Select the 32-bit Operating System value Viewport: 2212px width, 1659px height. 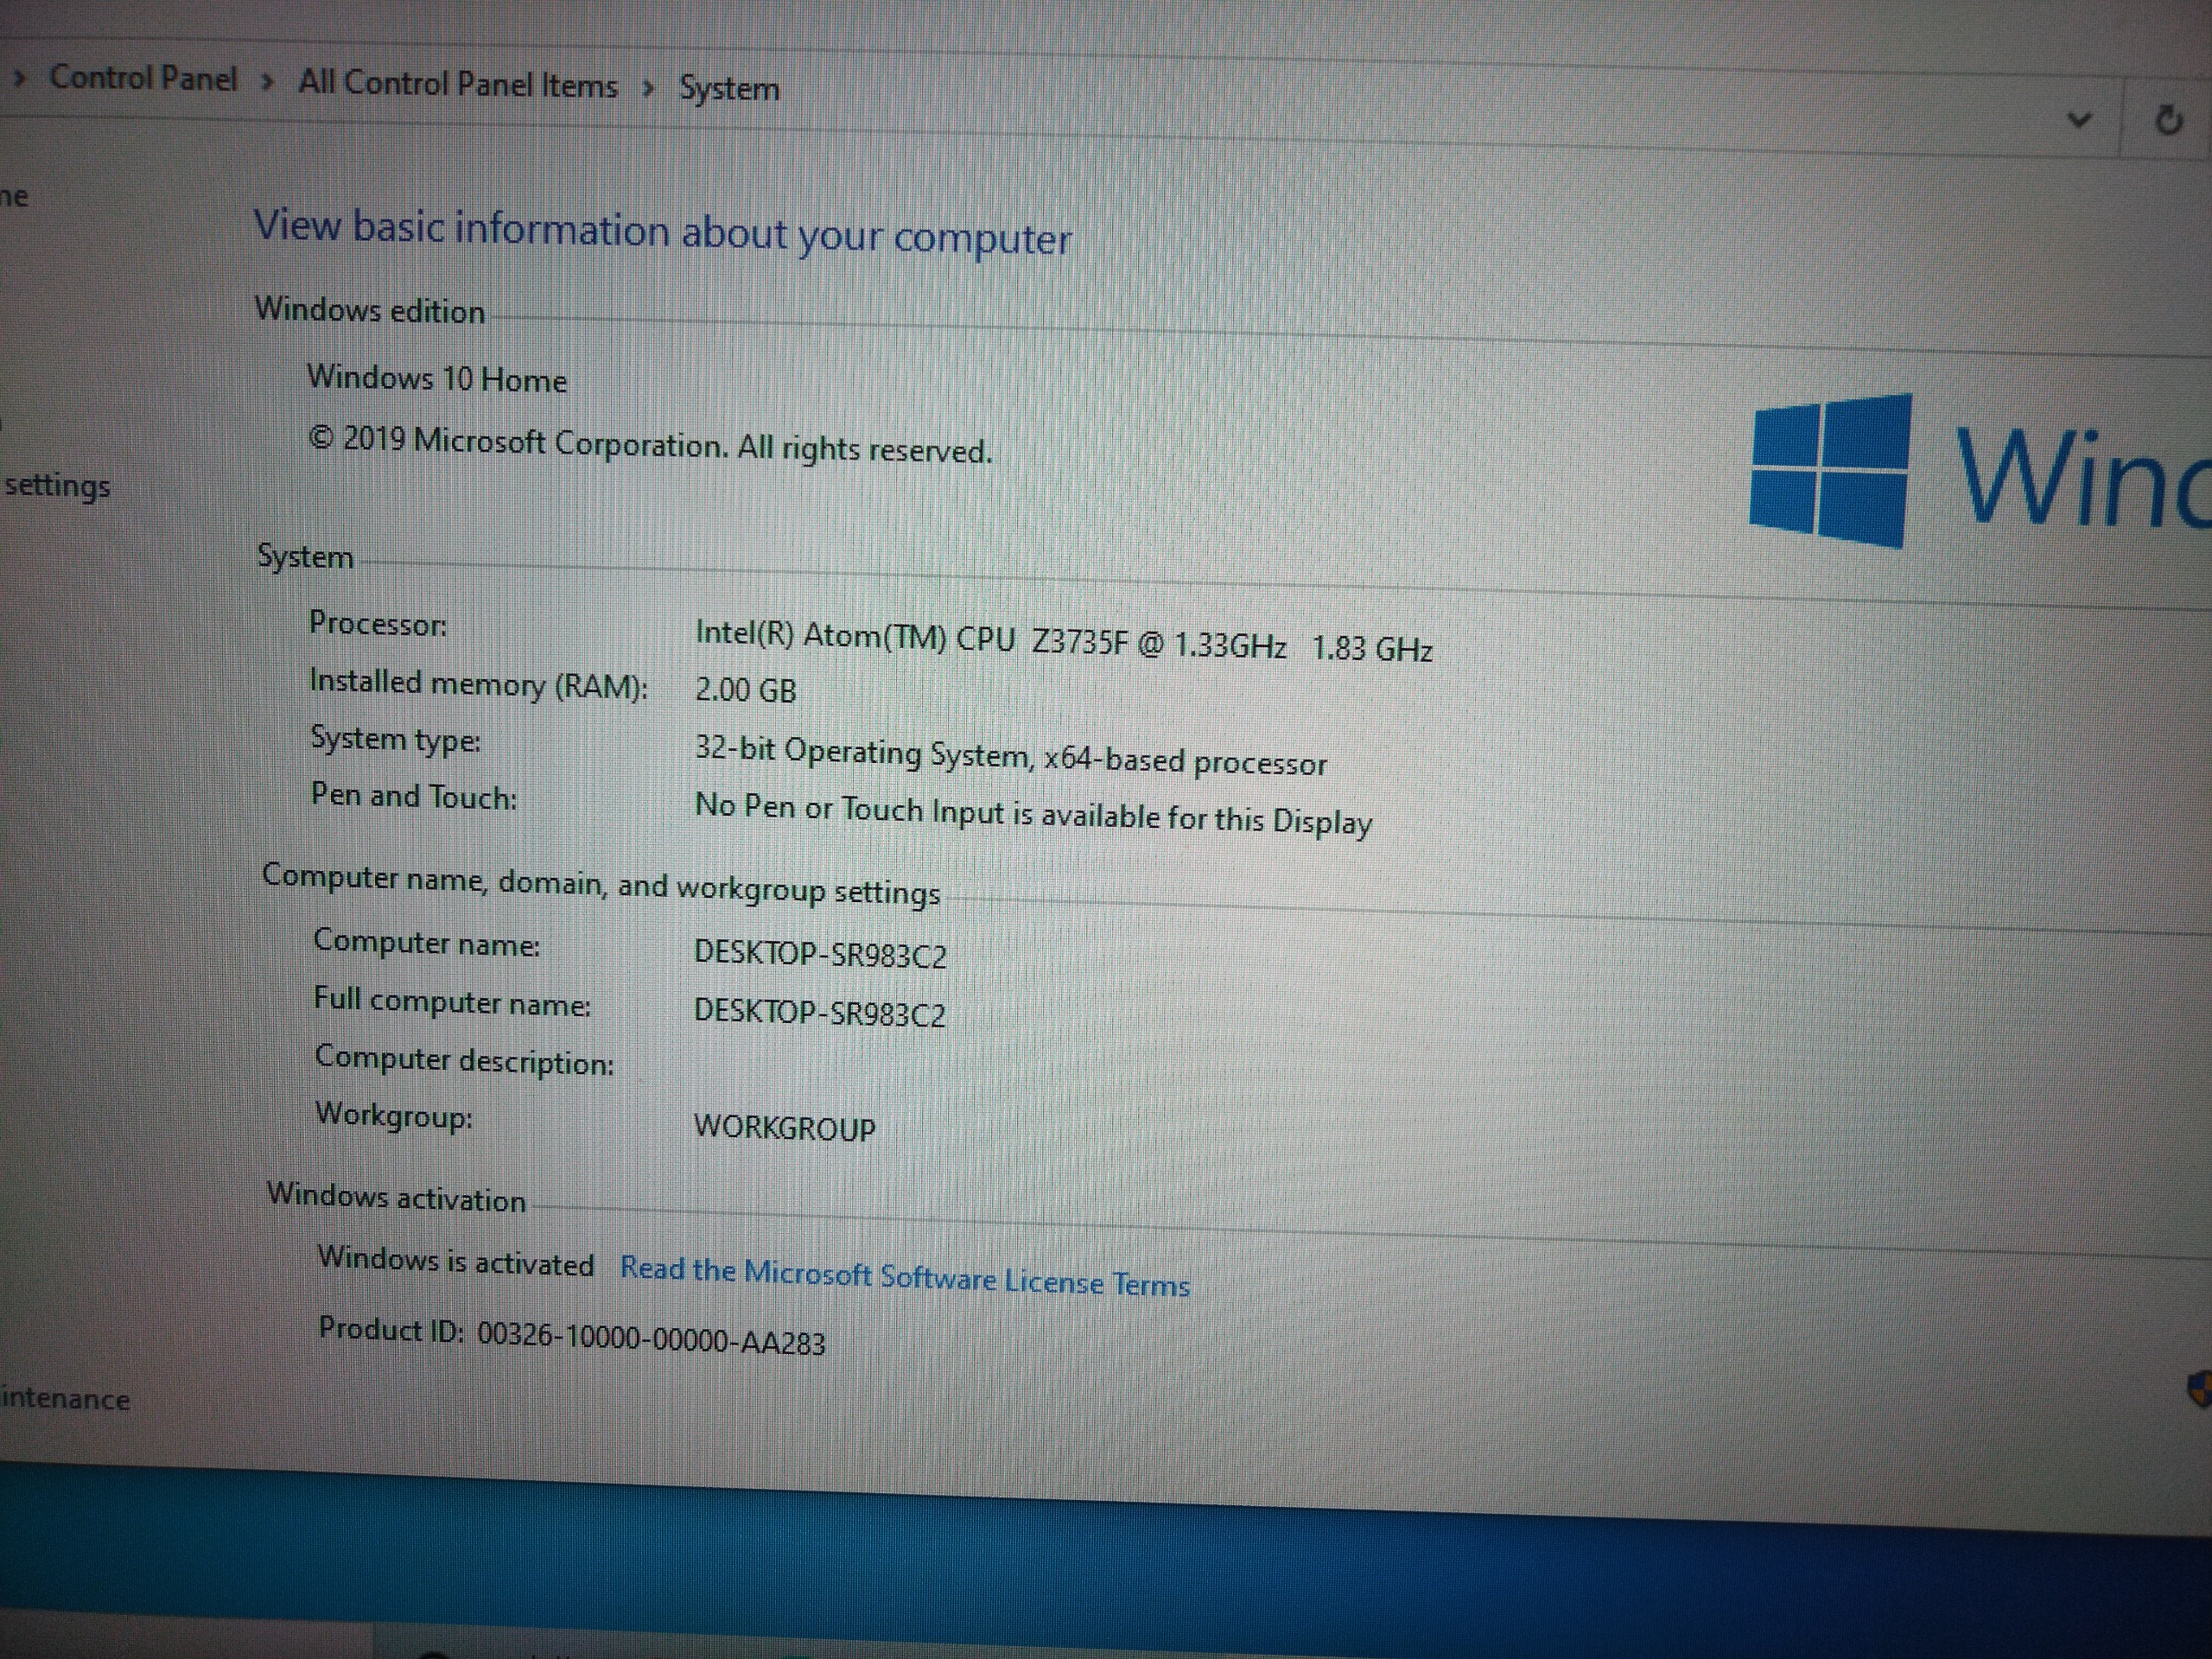click(x=1010, y=756)
